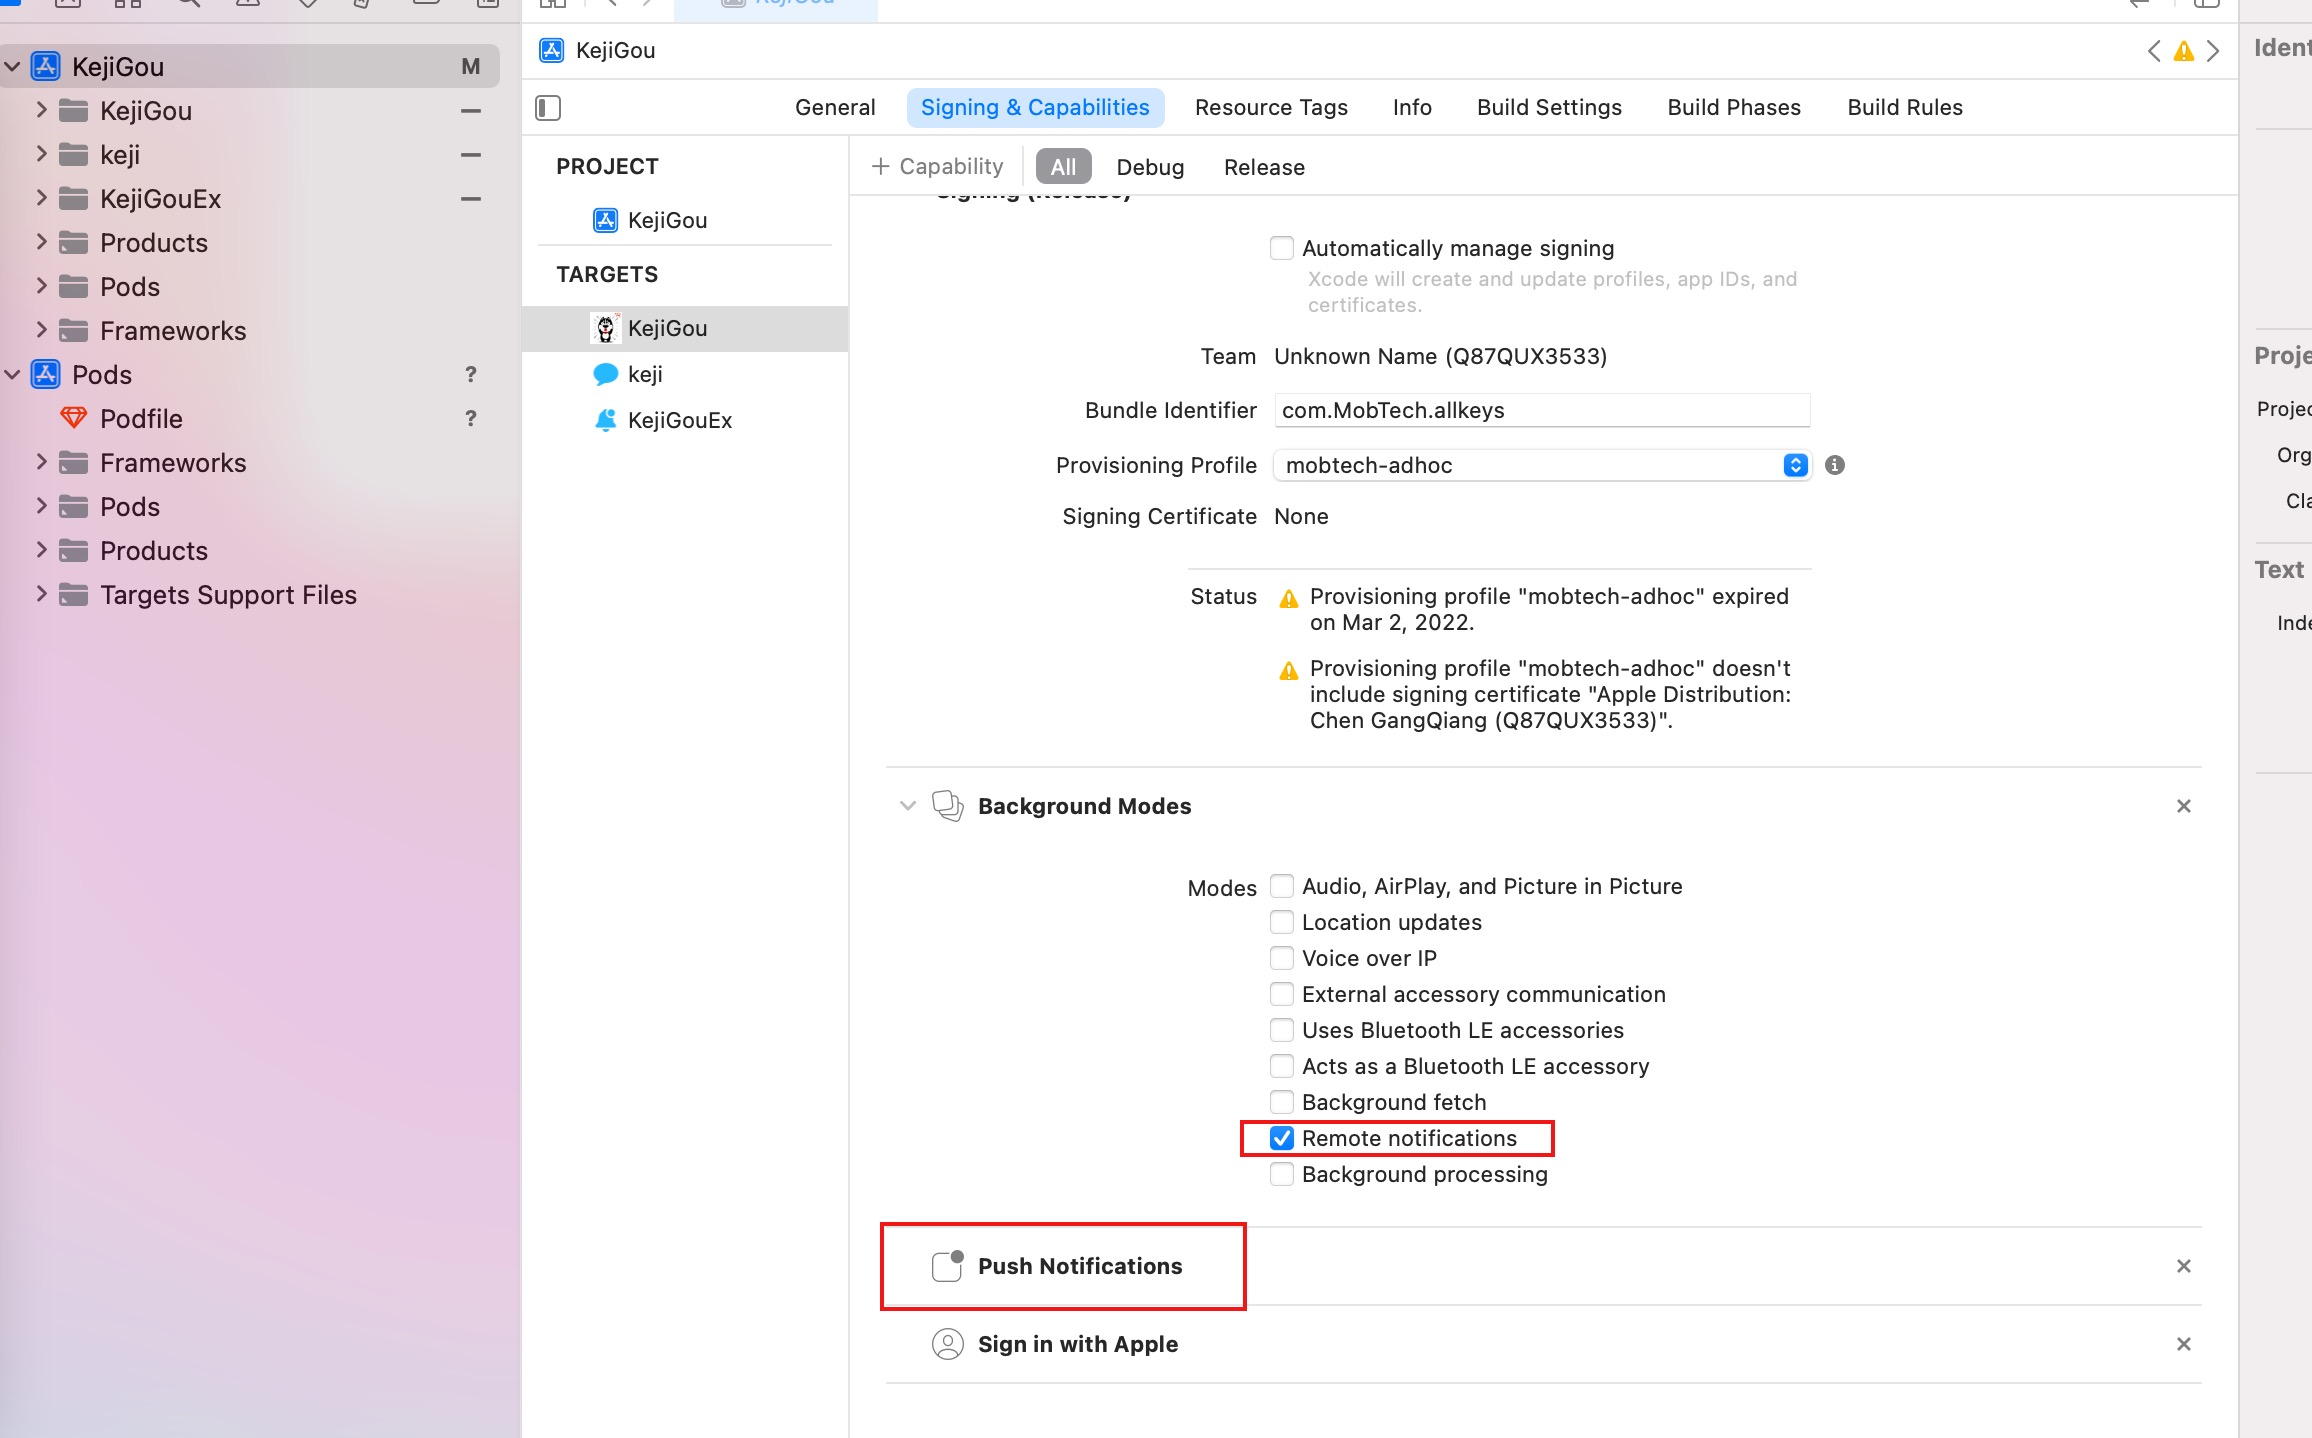
Task: Select the keji message target
Action: click(644, 374)
